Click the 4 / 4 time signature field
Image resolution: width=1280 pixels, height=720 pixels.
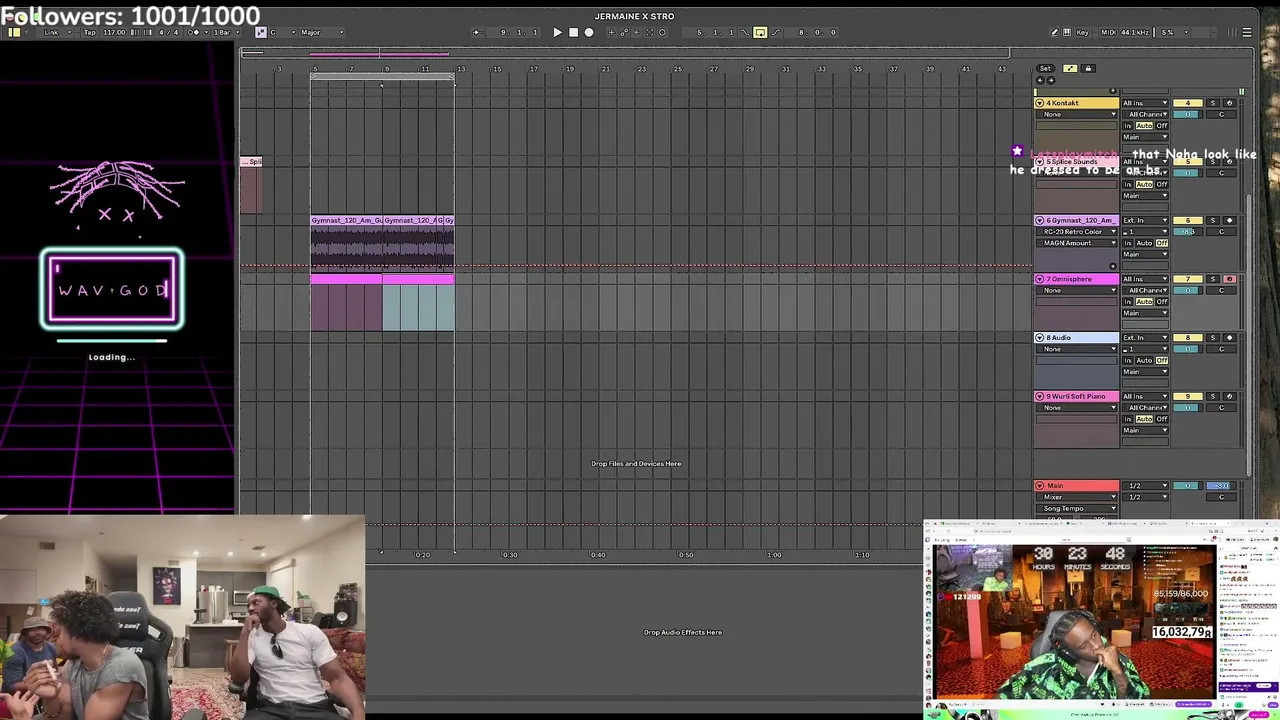(170, 32)
